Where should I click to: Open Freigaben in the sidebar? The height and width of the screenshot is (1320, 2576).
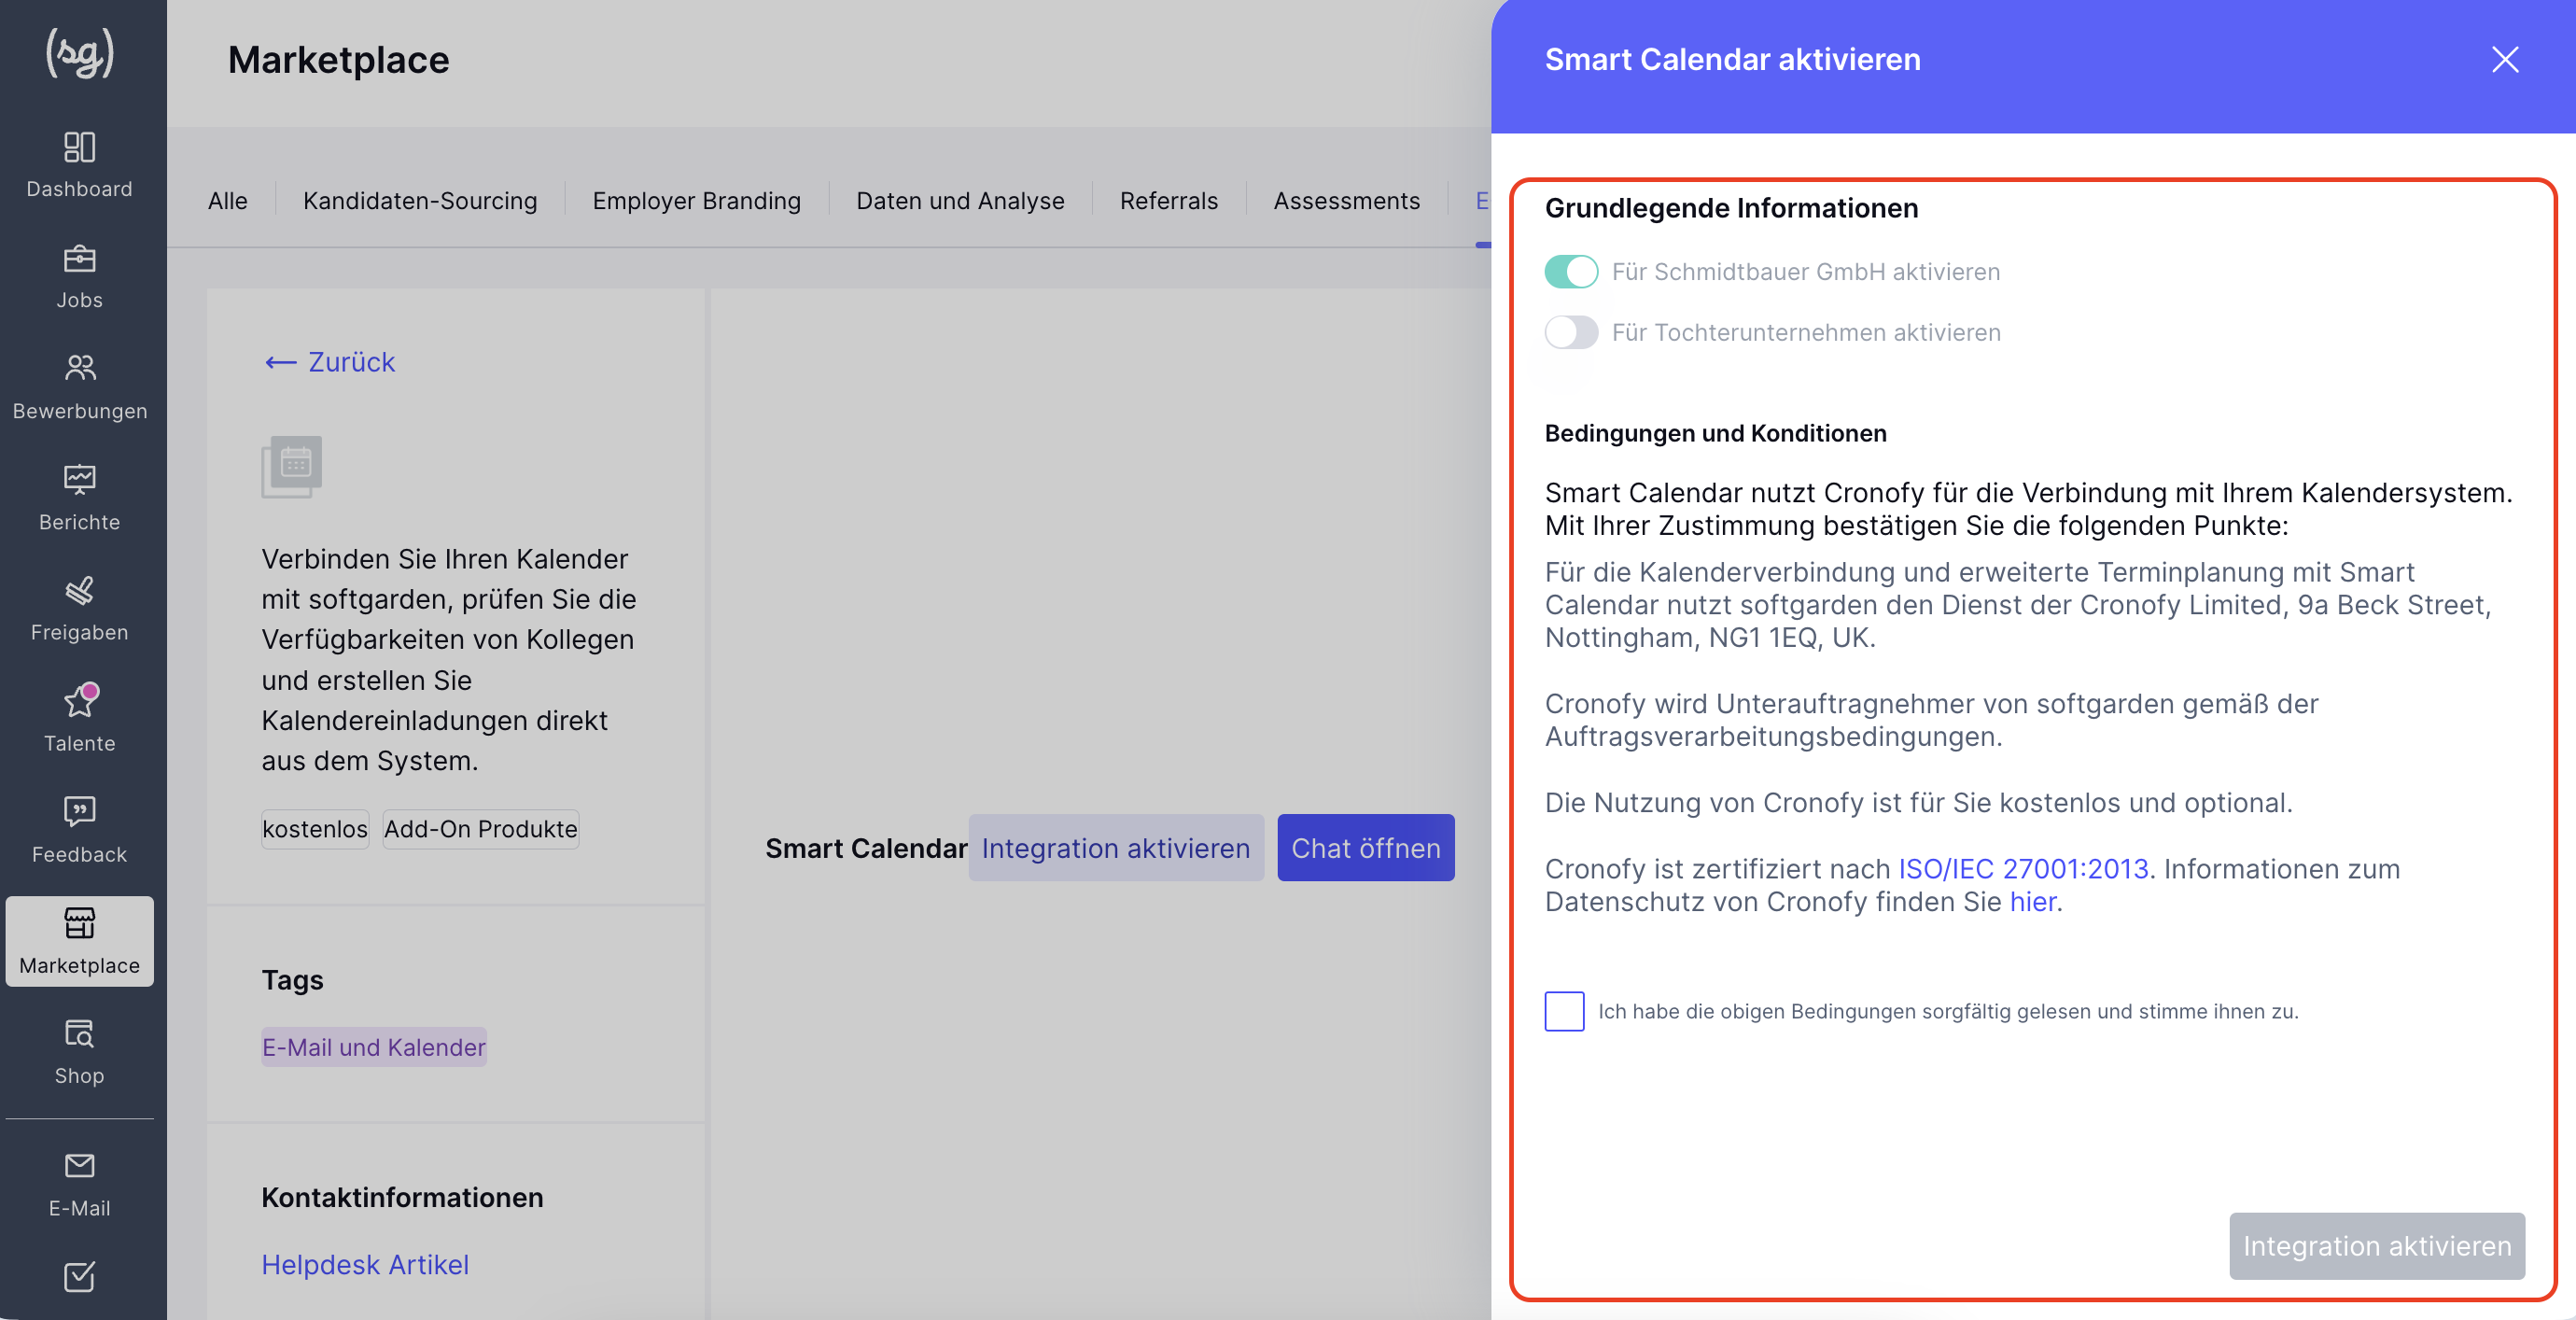pos(79,608)
